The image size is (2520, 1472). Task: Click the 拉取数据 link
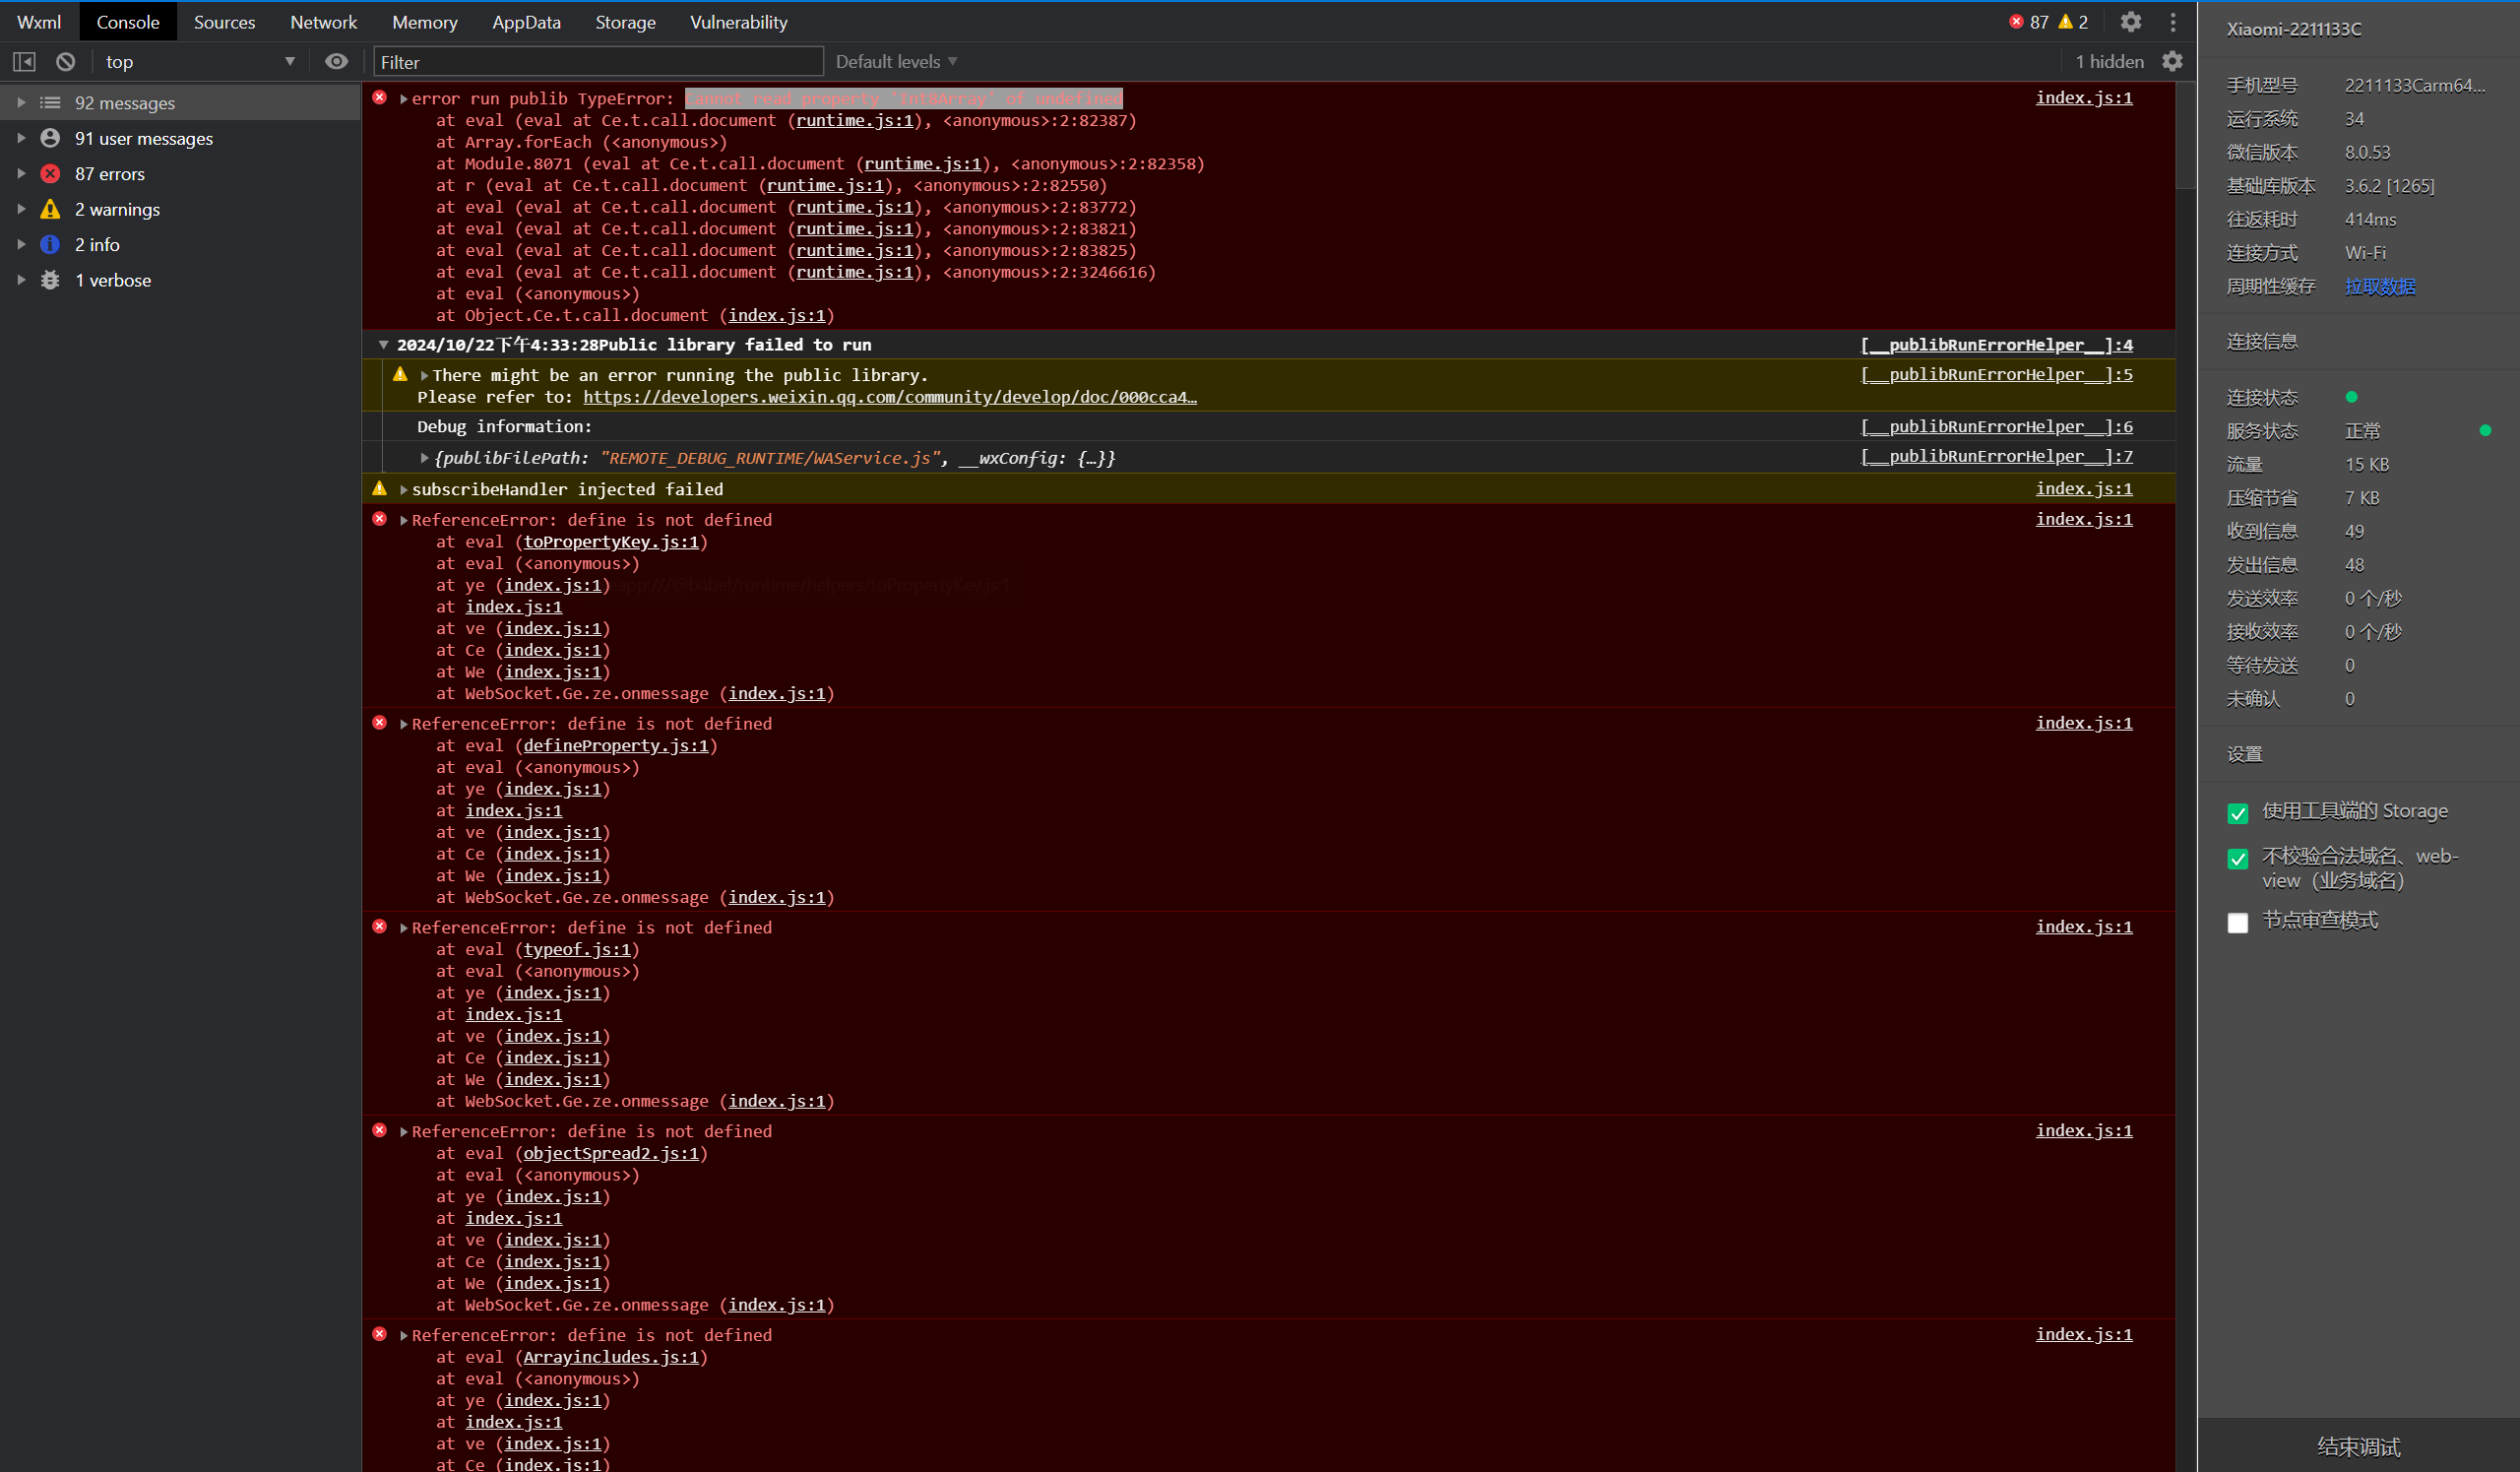[x=2380, y=287]
